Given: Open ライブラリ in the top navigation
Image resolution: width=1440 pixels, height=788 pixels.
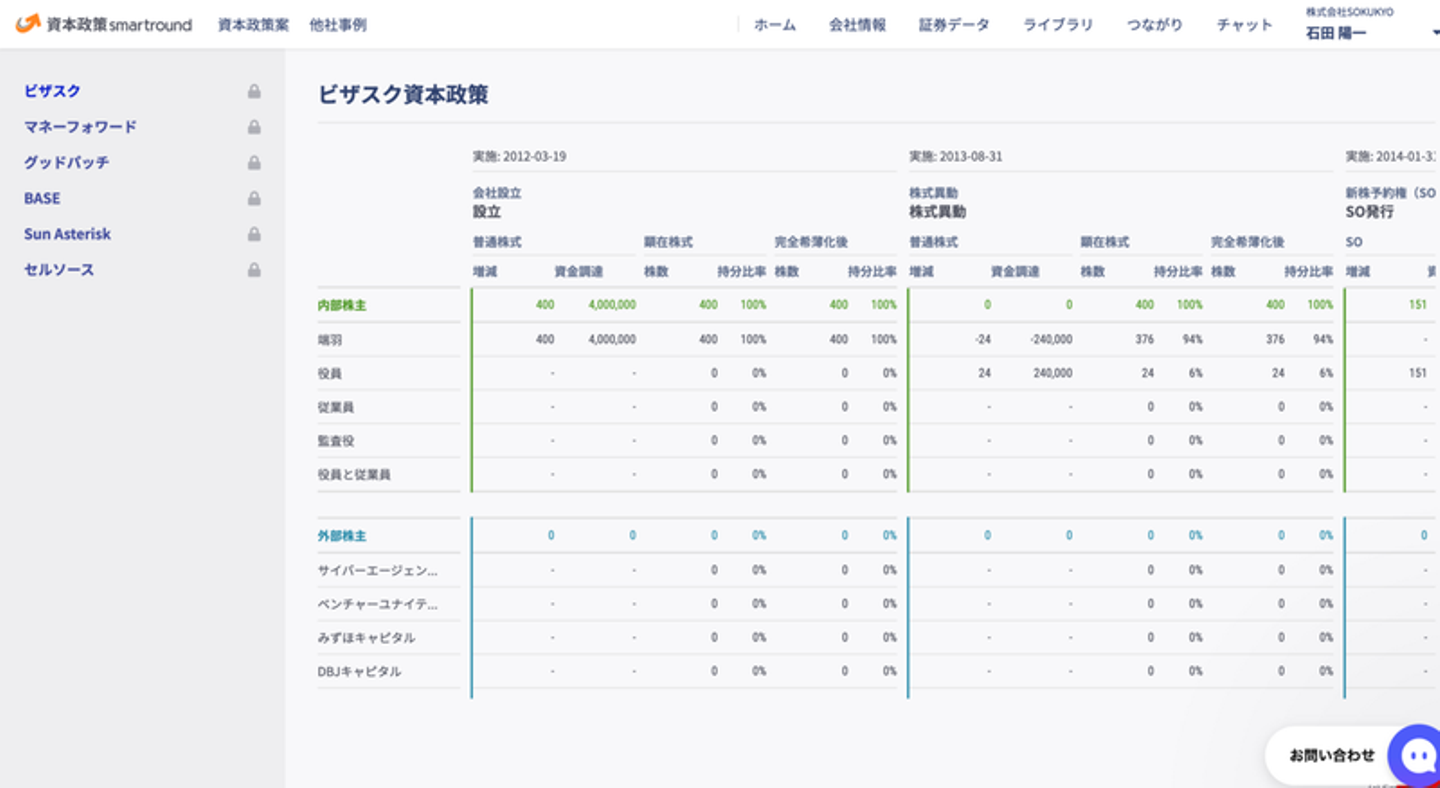Looking at the screenshot, I should click(1058, 25).
